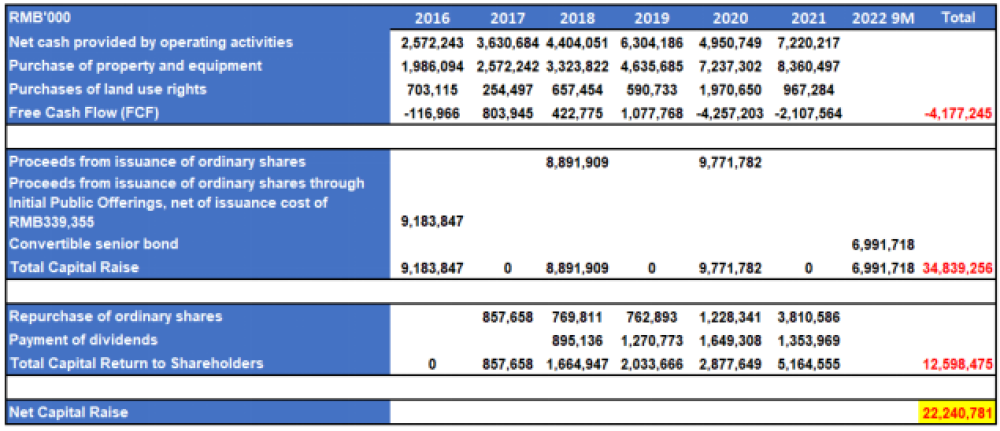This screenshot has height=431, width=1000.
Task: Click dividends value 1,353,969
Action: point(808,340)
